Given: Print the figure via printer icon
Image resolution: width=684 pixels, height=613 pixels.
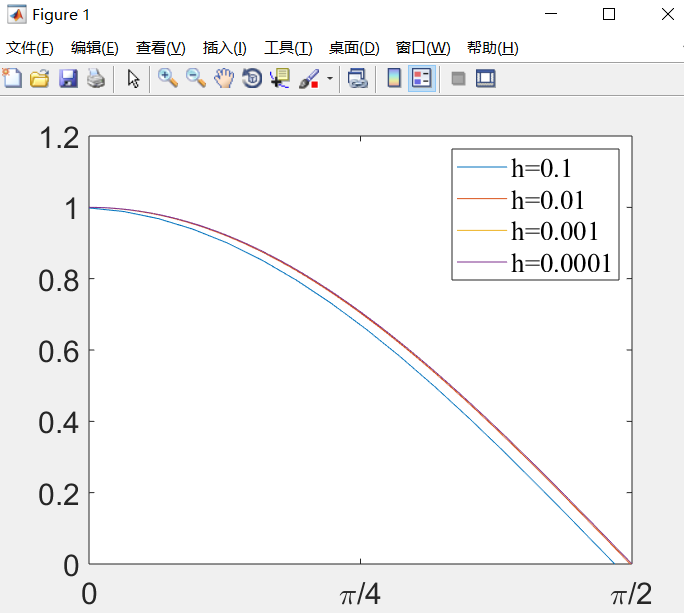Looking at the screenshot, I should [96, 79].
